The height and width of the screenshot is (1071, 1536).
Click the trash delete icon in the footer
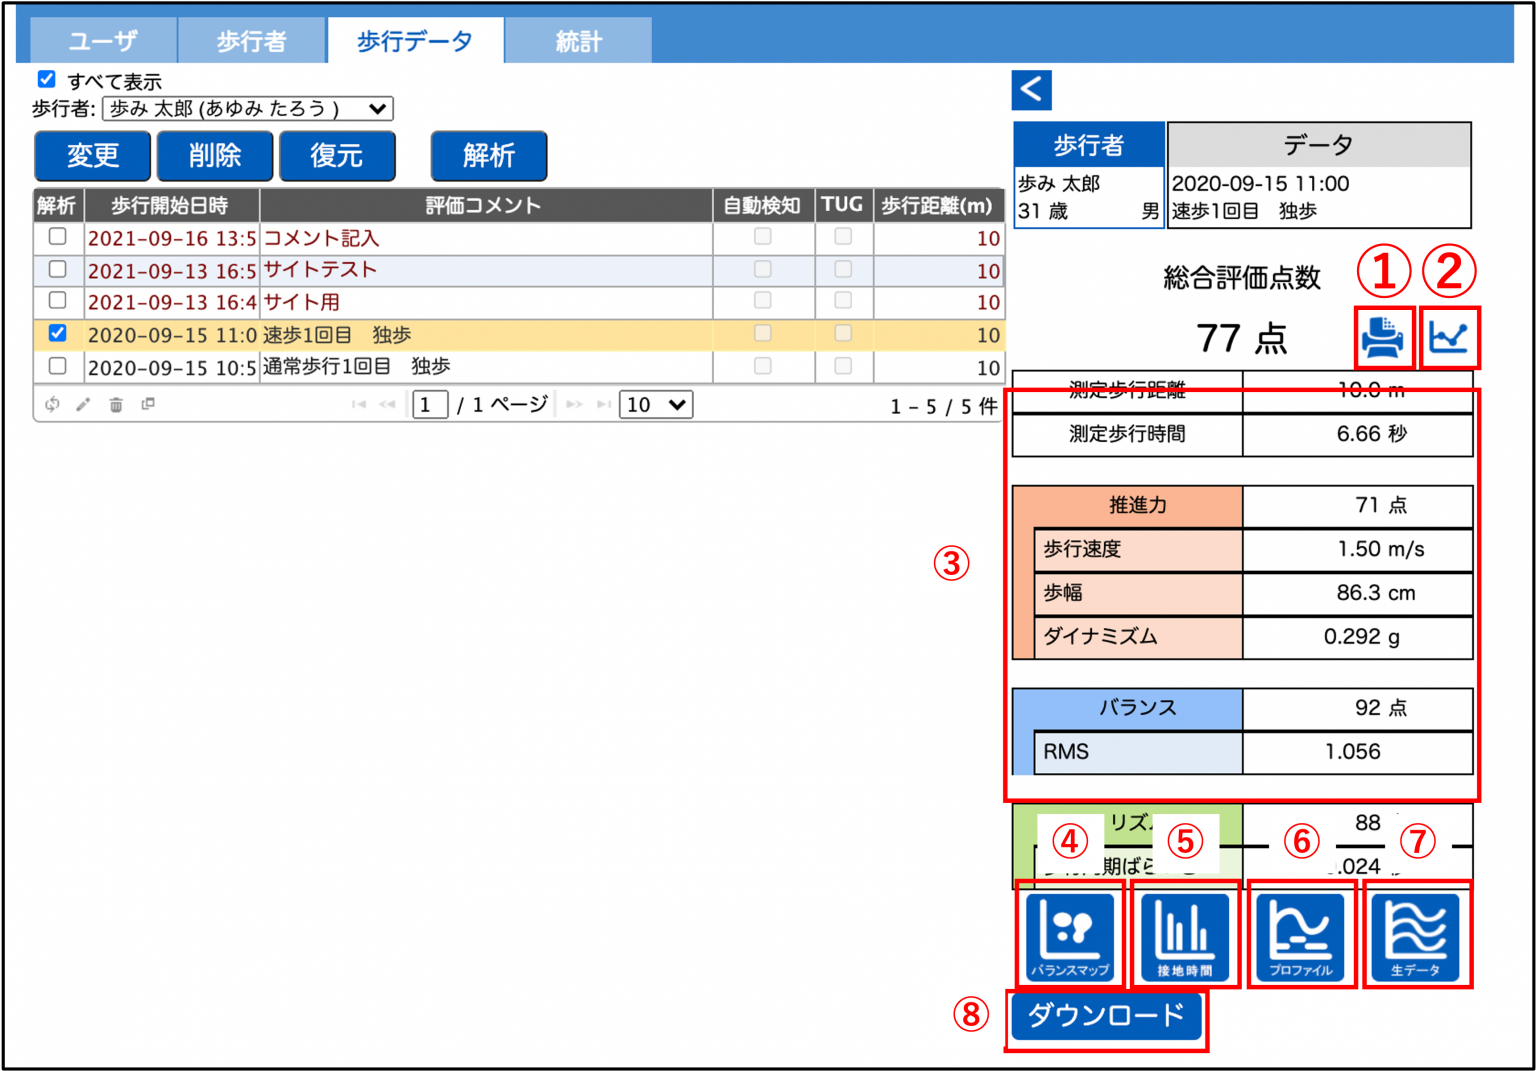pos(116,404)
